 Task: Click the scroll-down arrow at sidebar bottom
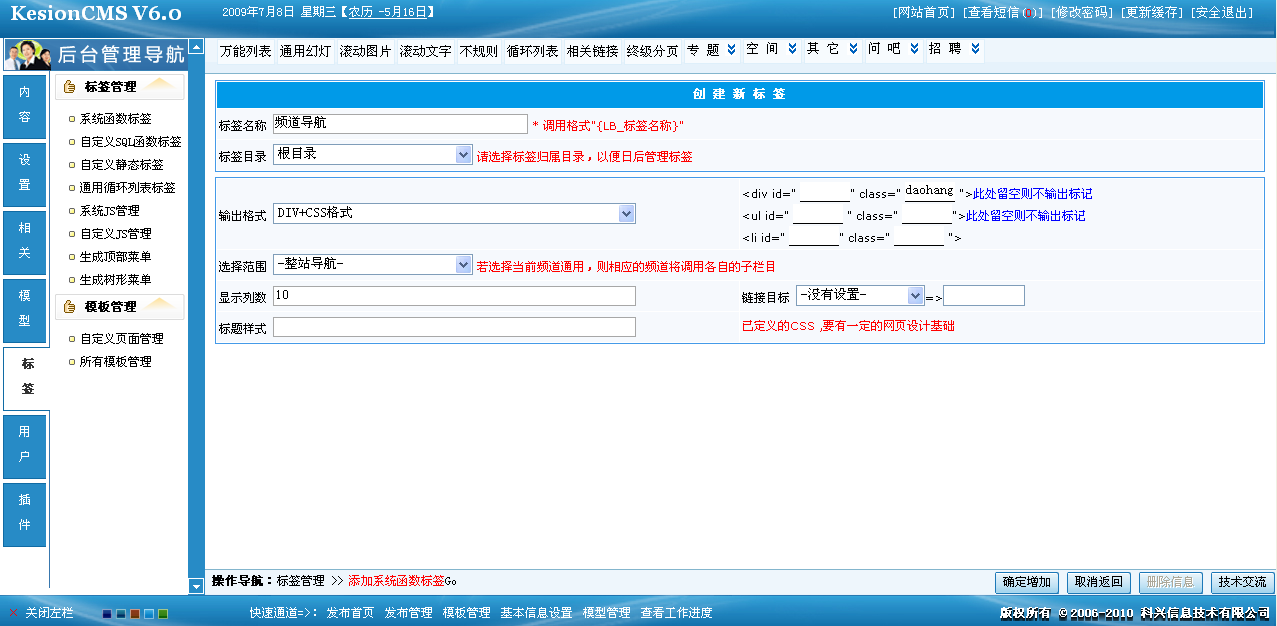[x=196, y=586]
